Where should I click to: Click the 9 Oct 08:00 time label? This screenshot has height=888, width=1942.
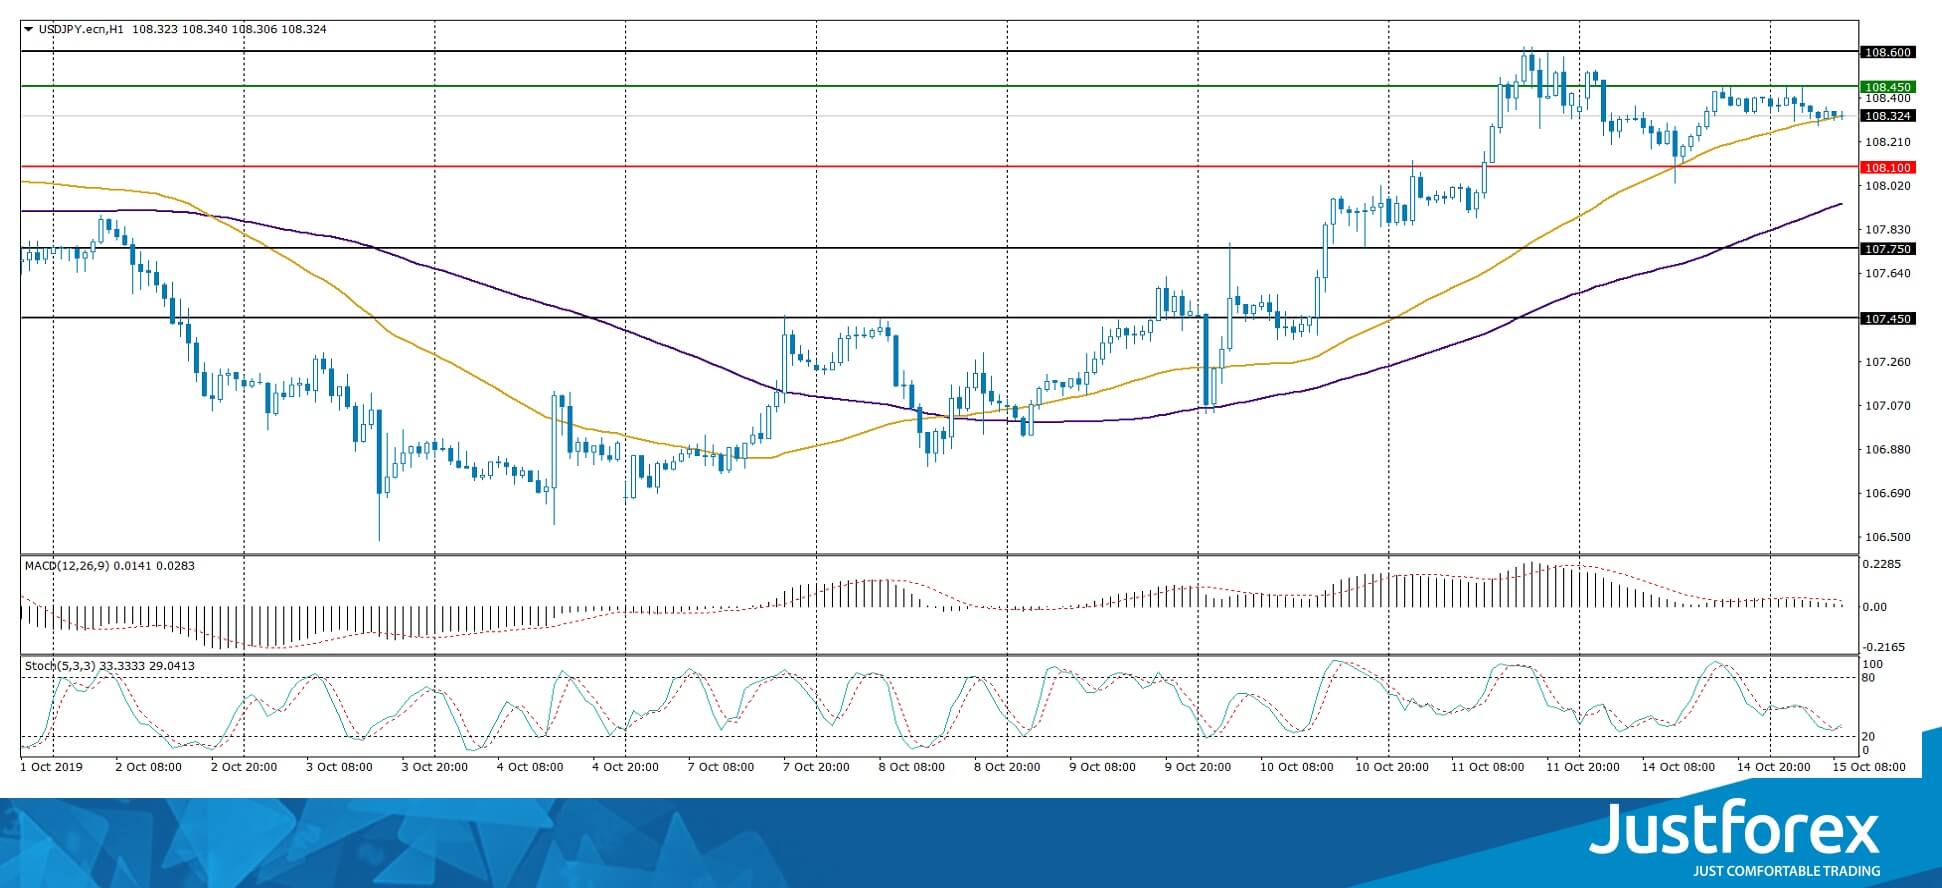click(1102, 768)
